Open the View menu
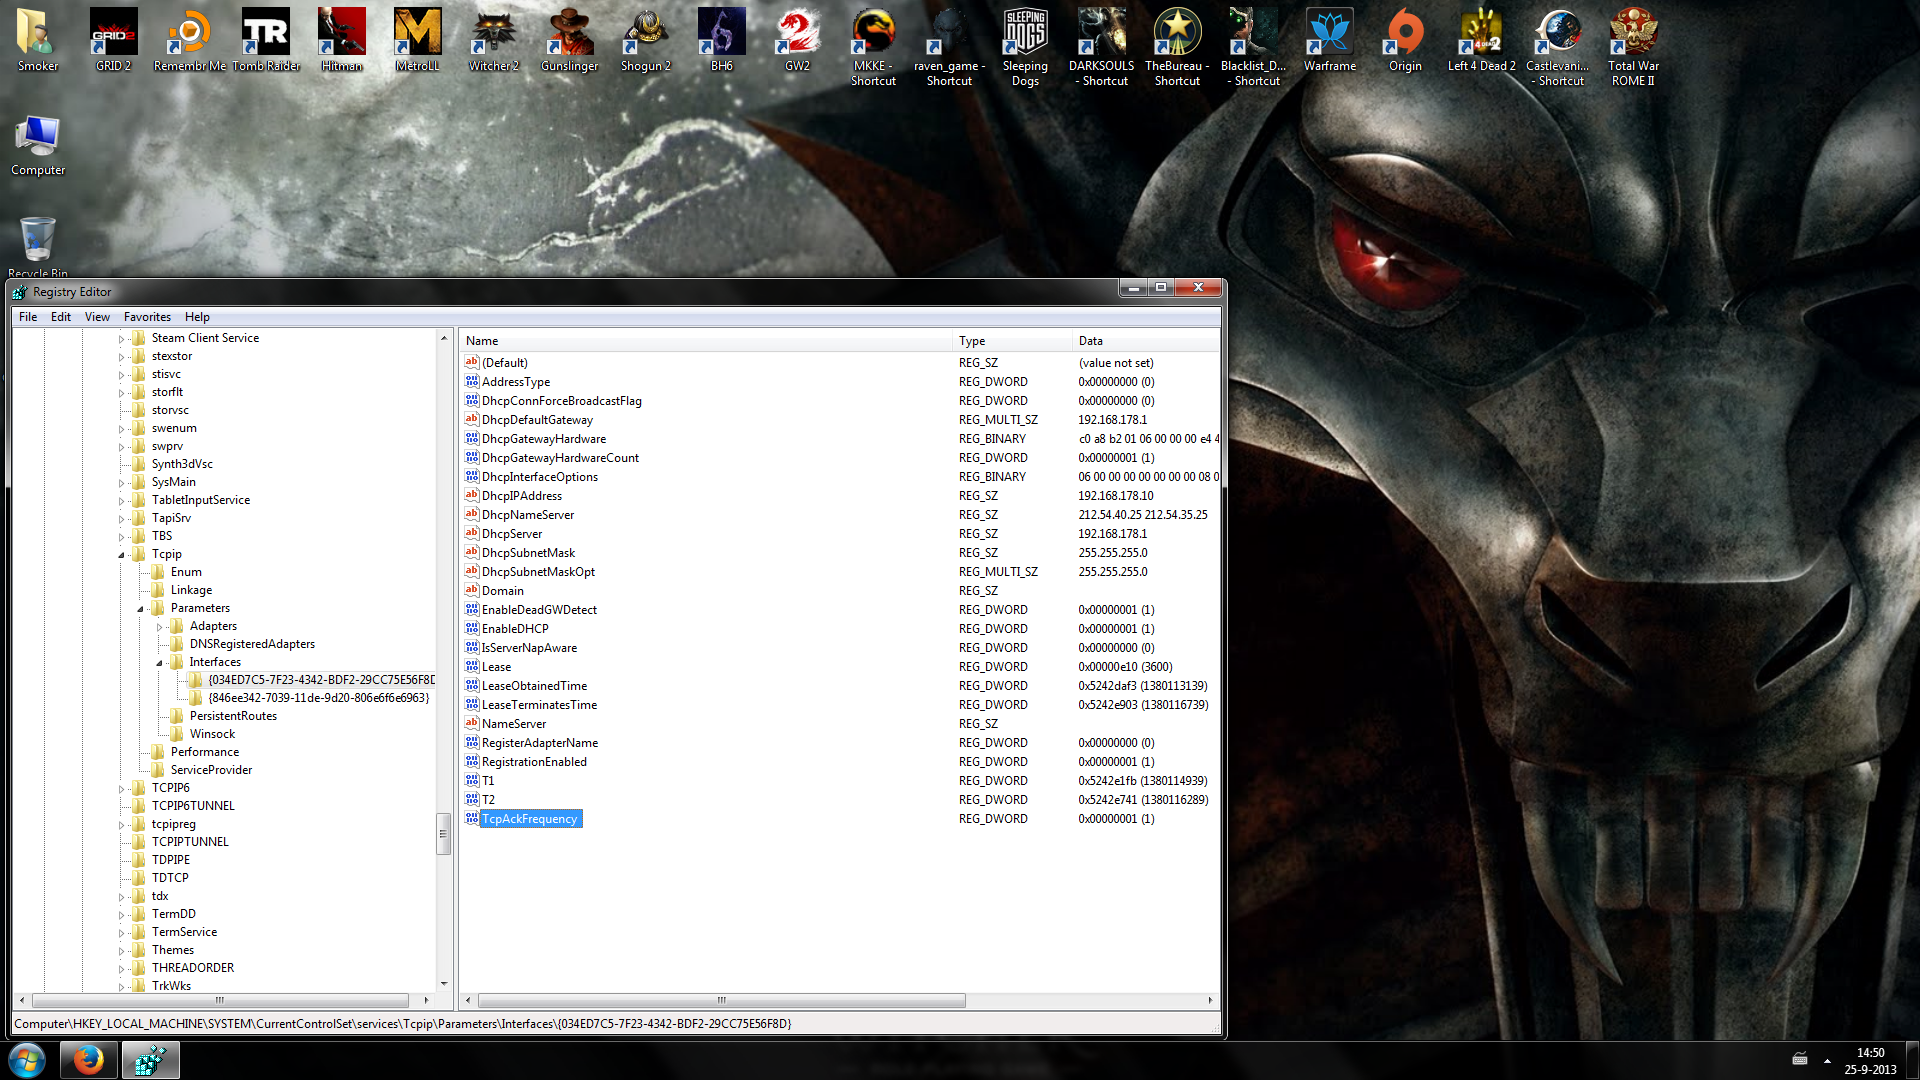The height and width of the screenshot is (1080, 1920). tap(97, 317)
